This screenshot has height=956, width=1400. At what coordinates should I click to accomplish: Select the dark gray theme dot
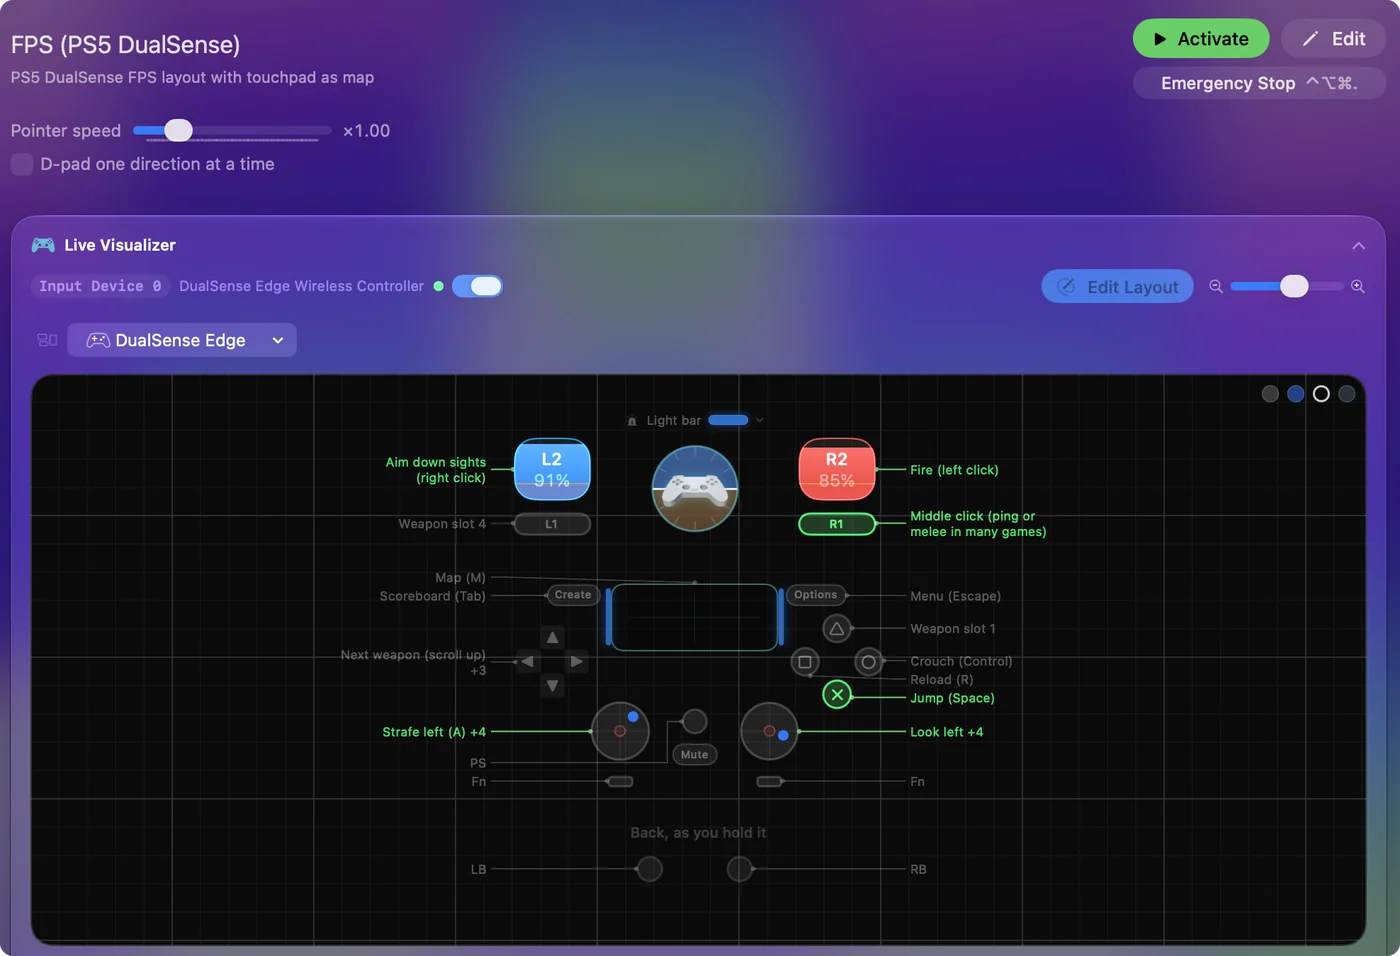coord(1270,394)
